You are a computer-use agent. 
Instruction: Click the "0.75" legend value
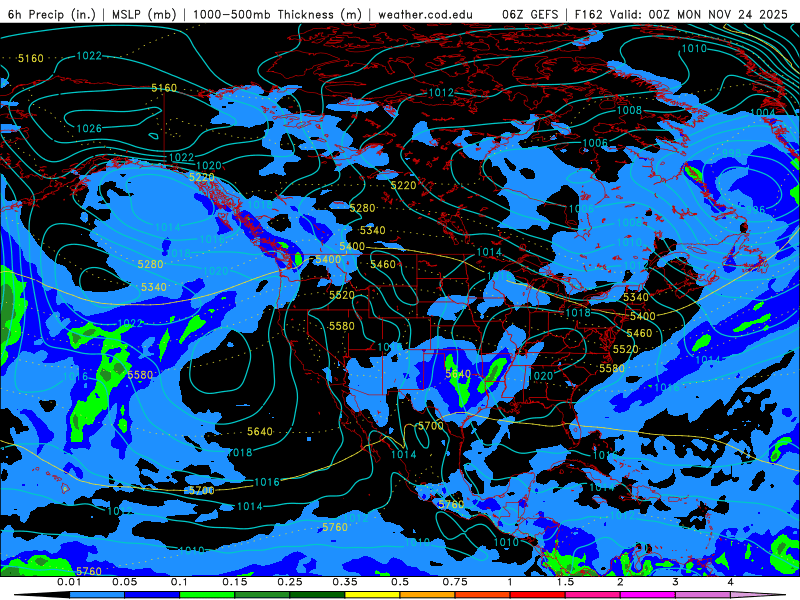point(455,582)
